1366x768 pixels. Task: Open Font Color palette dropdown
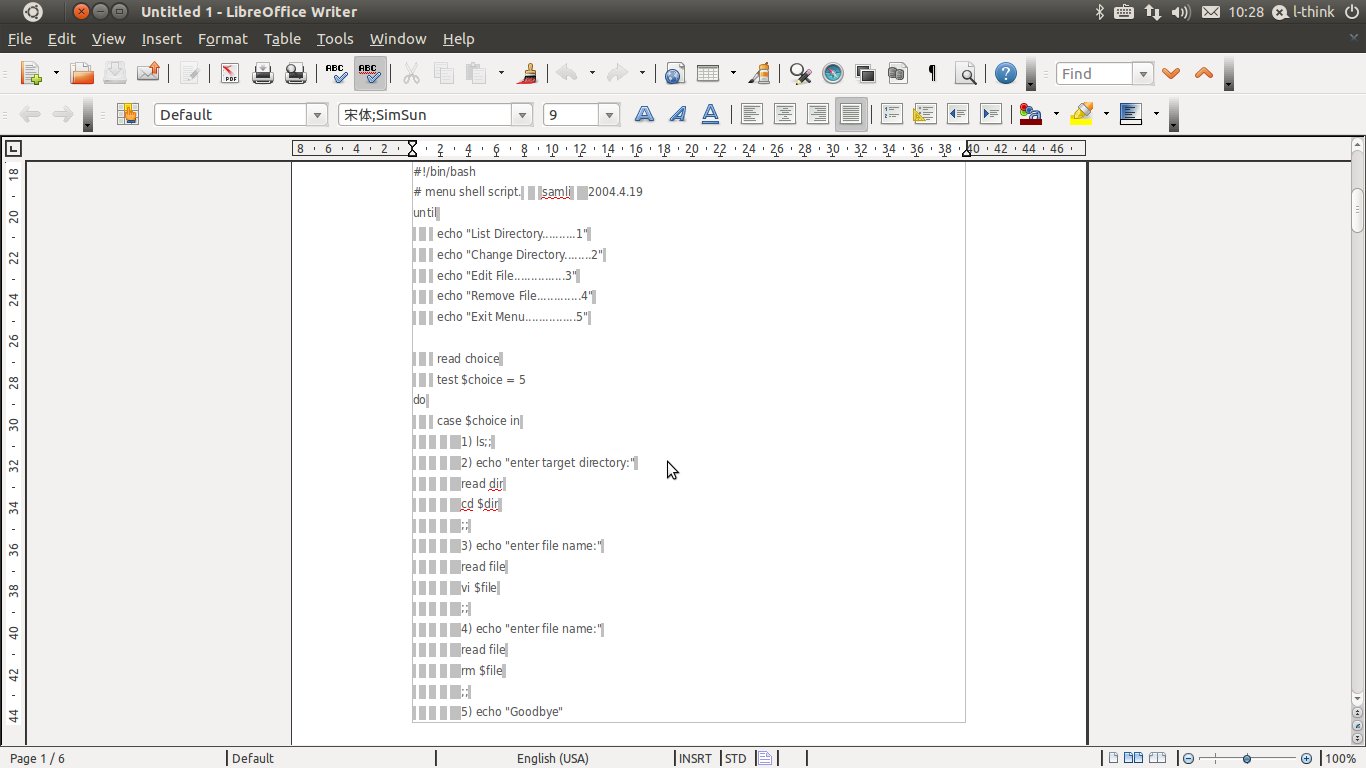(1056, 114)
